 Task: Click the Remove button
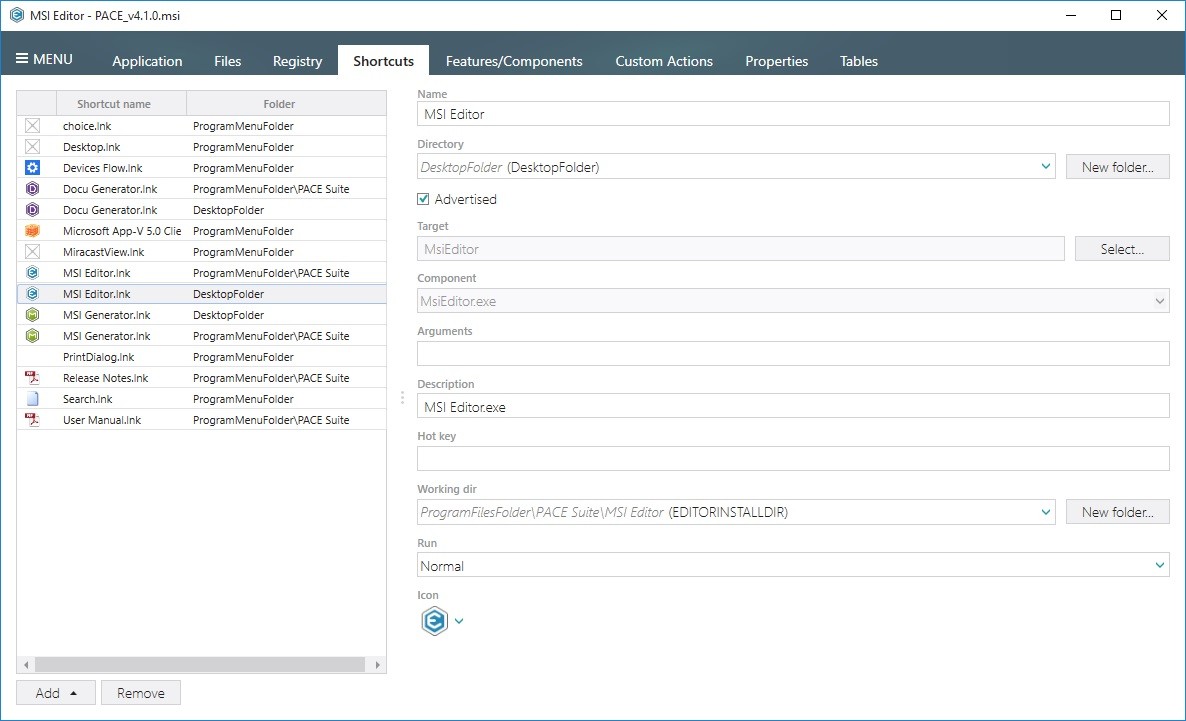pyautogui.click(x=141, y=693)
